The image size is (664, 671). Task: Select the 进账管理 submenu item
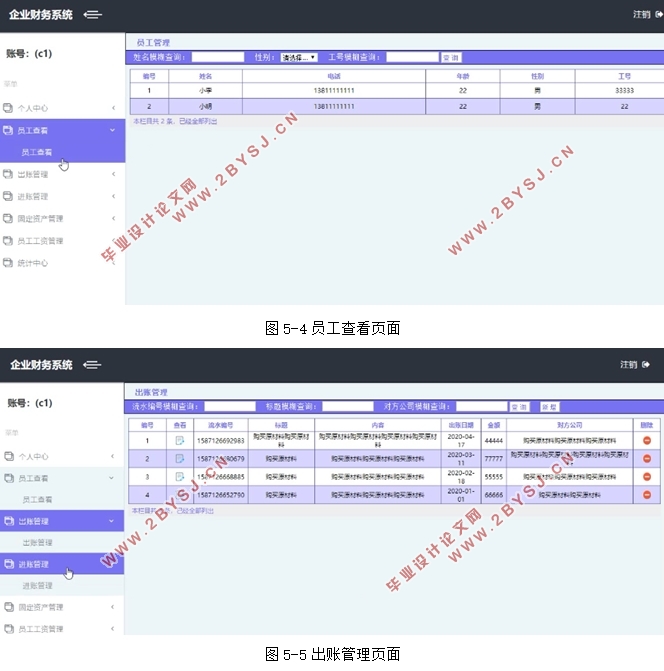click(x=37, y=586)
